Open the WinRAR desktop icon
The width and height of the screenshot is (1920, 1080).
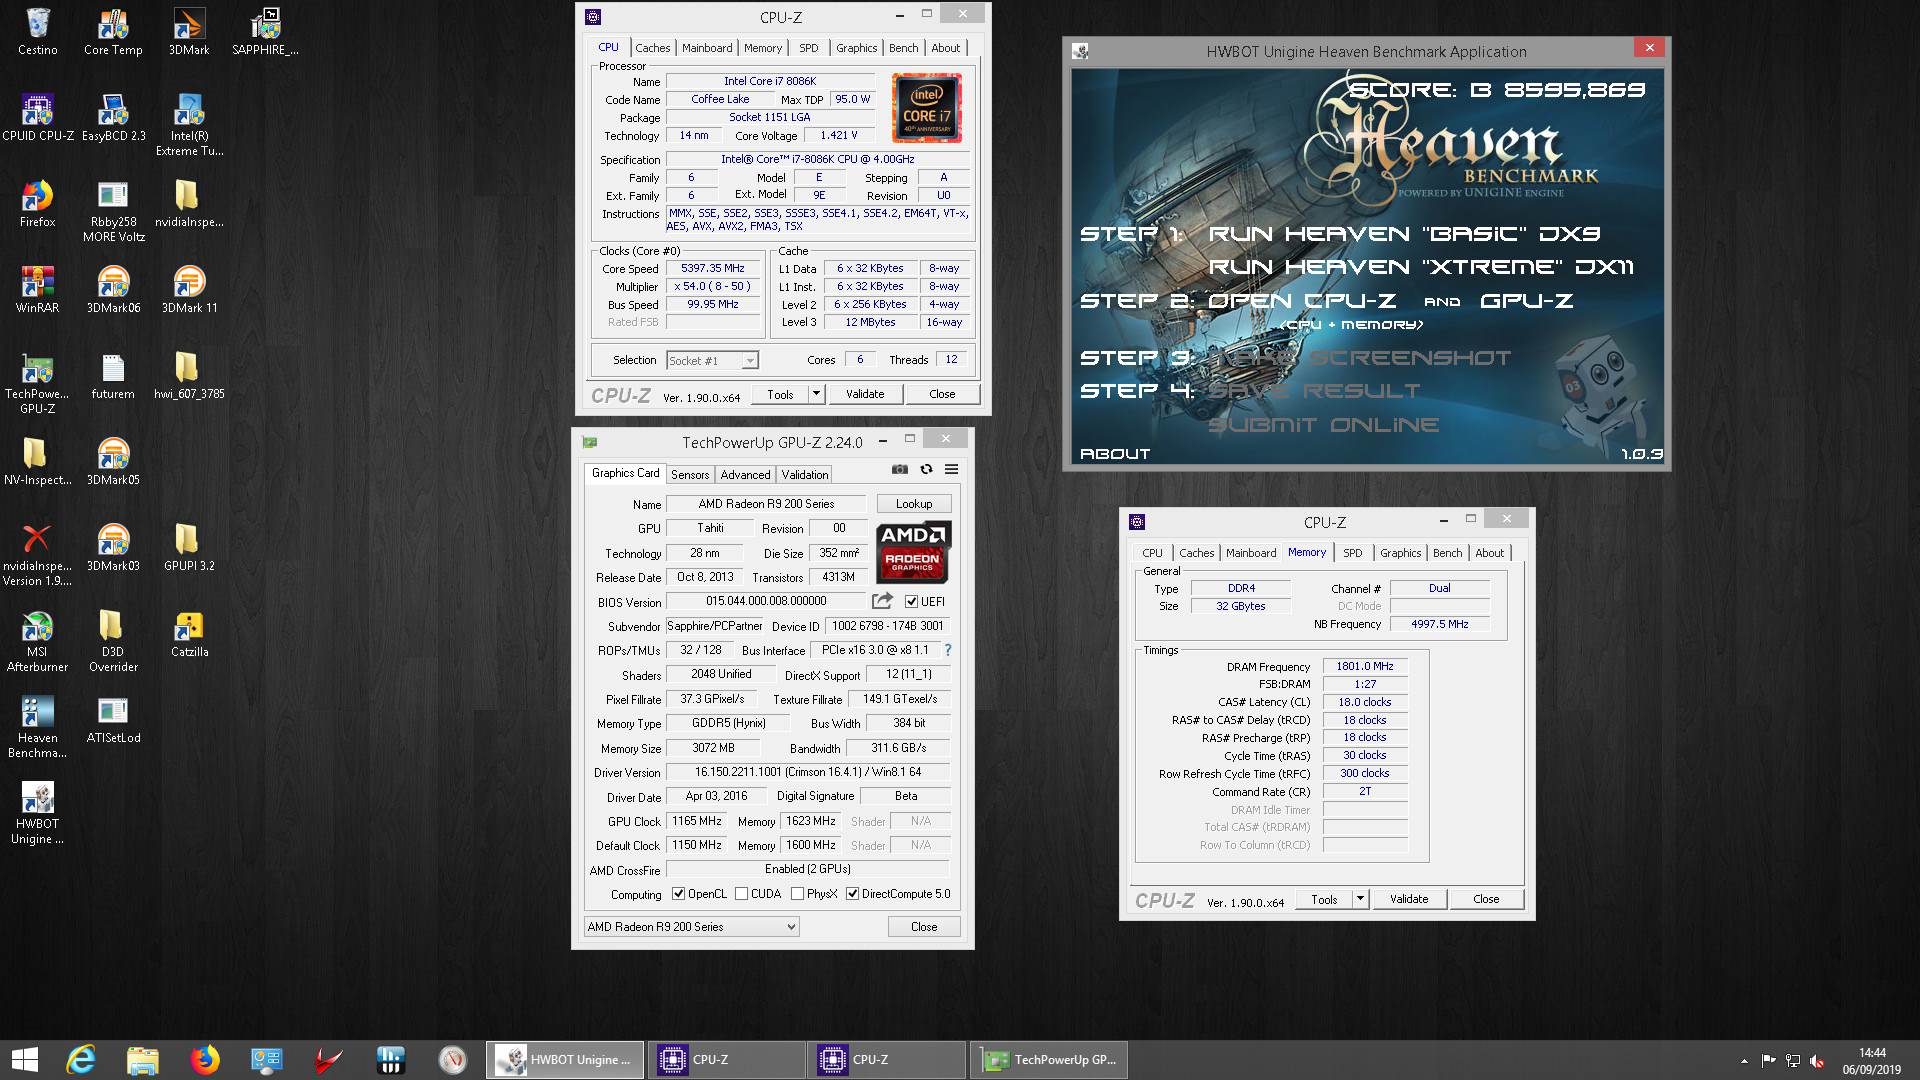point(37,291)
